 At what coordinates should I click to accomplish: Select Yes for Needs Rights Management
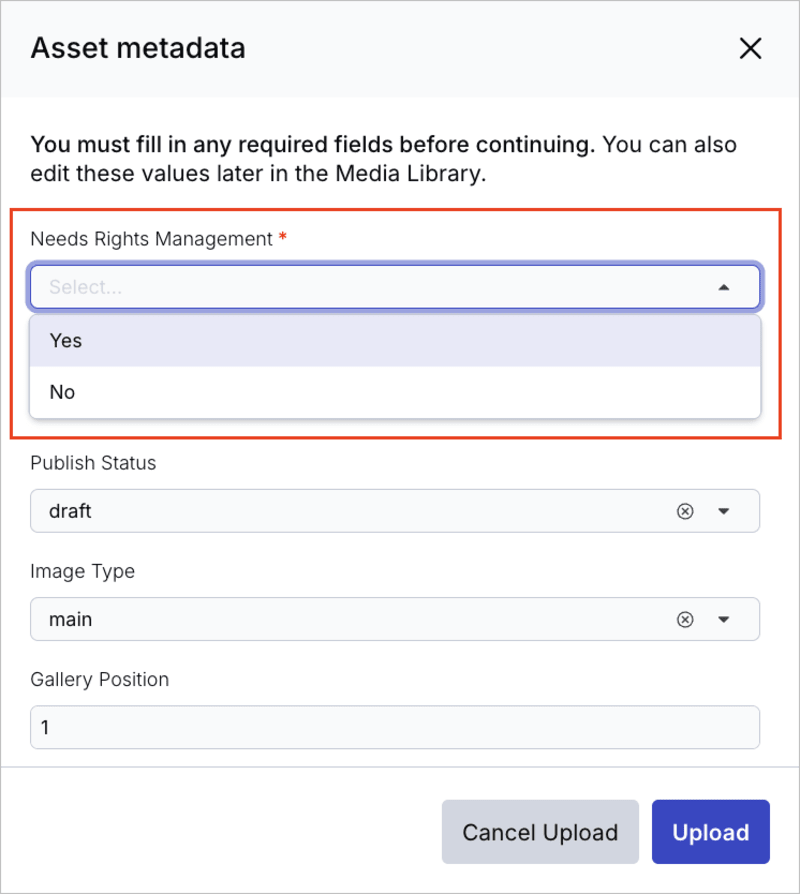[65, 340]
